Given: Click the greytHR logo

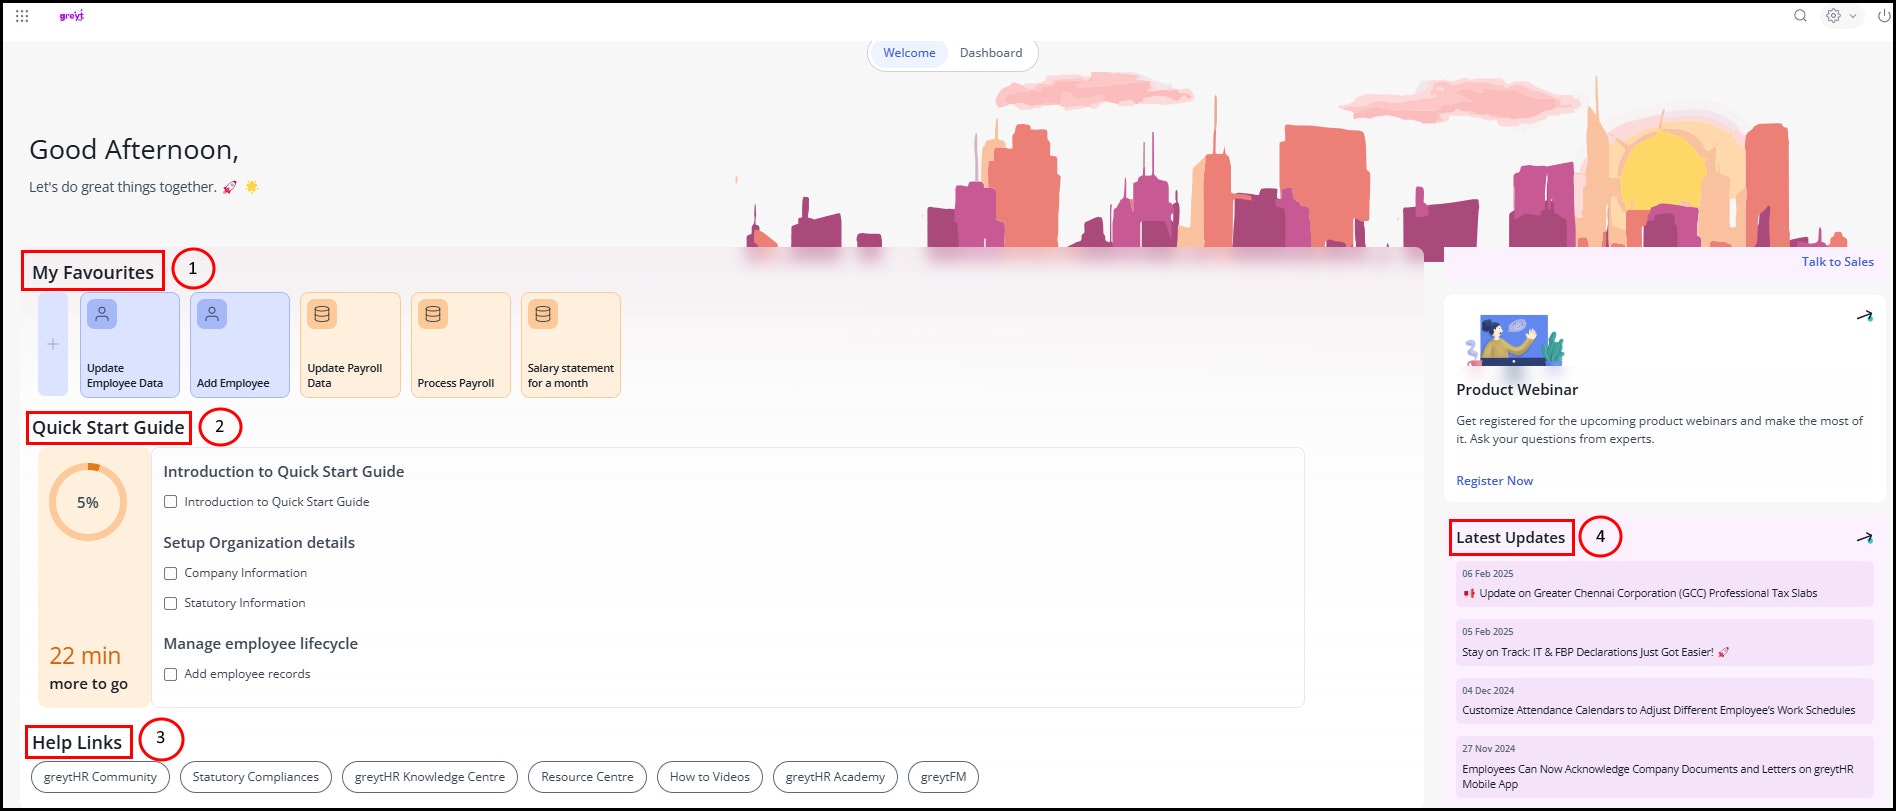Looking at the screenshot, I should (x=71, y=16).
